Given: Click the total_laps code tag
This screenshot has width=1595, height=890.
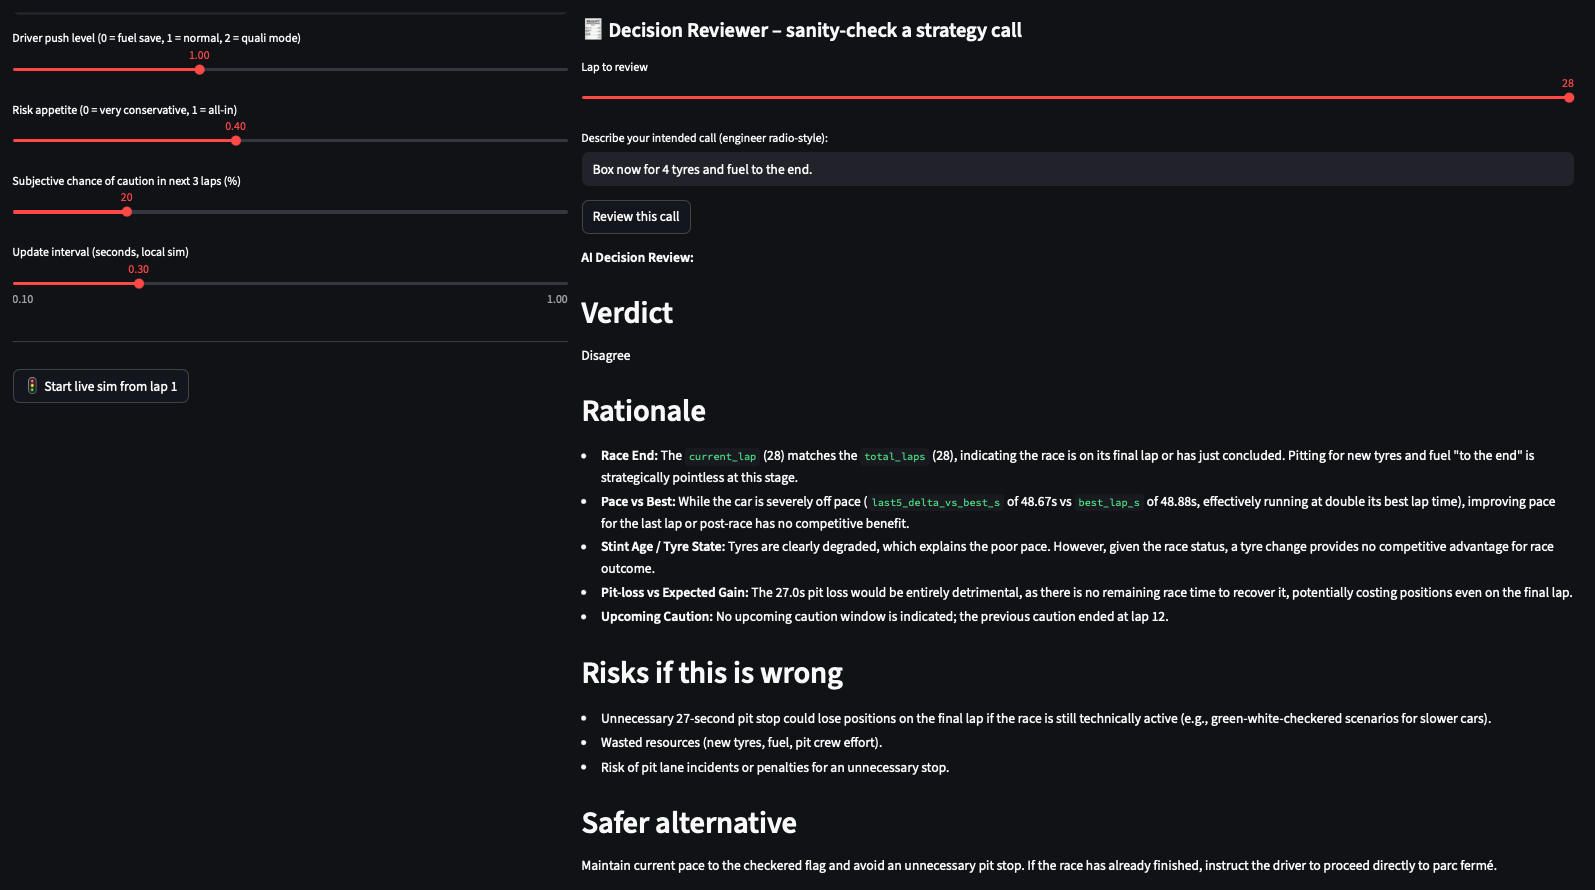Looking at the screenshot, I should [x=895, y=456].
